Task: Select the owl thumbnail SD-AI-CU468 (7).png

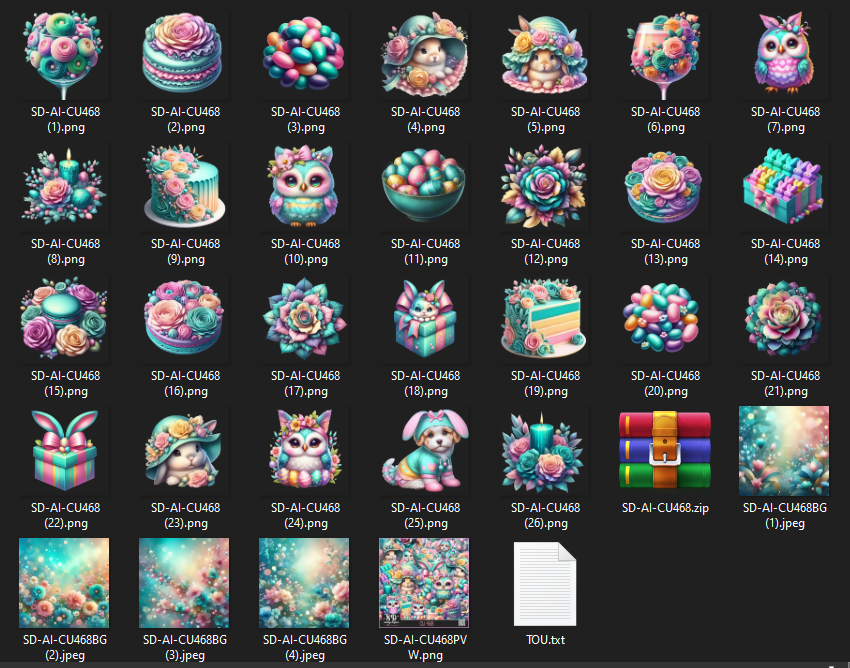Action: pos(785,55)
